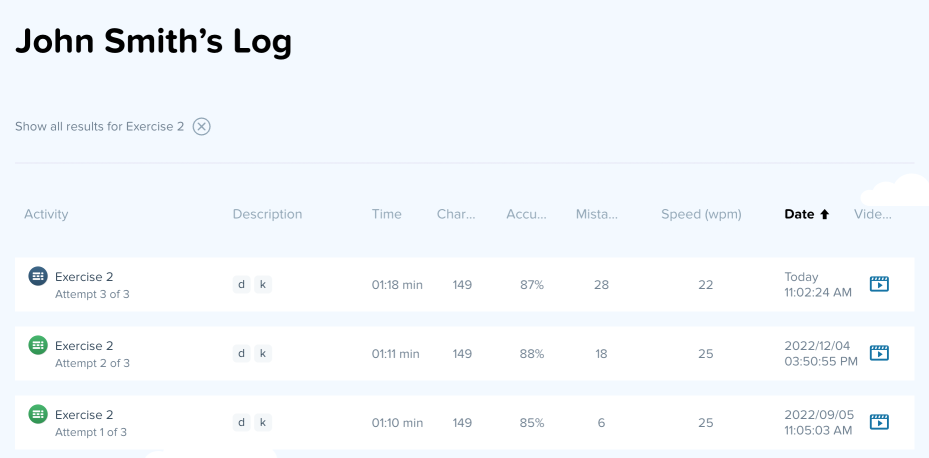Open Exercise 2 Attempt 2 of 3 entry
Viewport: 929px width, 458px height.
[x=84, y=346]
